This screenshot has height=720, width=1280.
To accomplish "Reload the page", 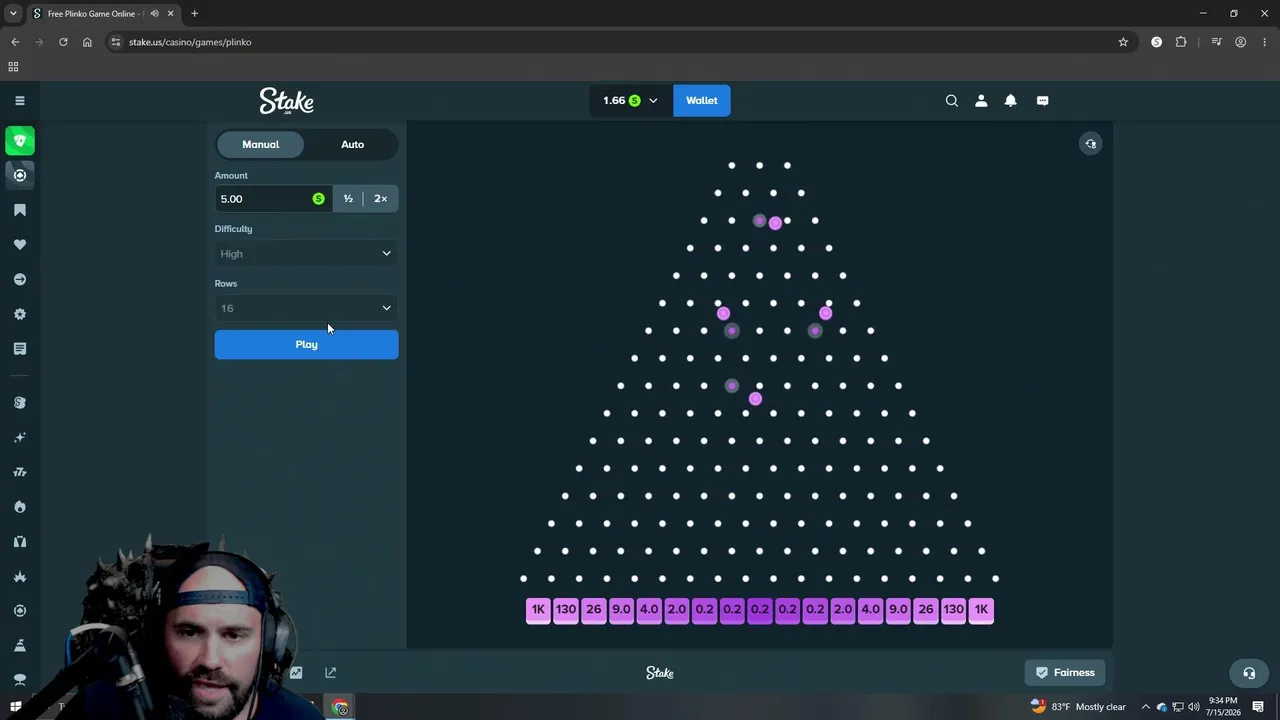I will pyautogui.click(x=63, y=42).
